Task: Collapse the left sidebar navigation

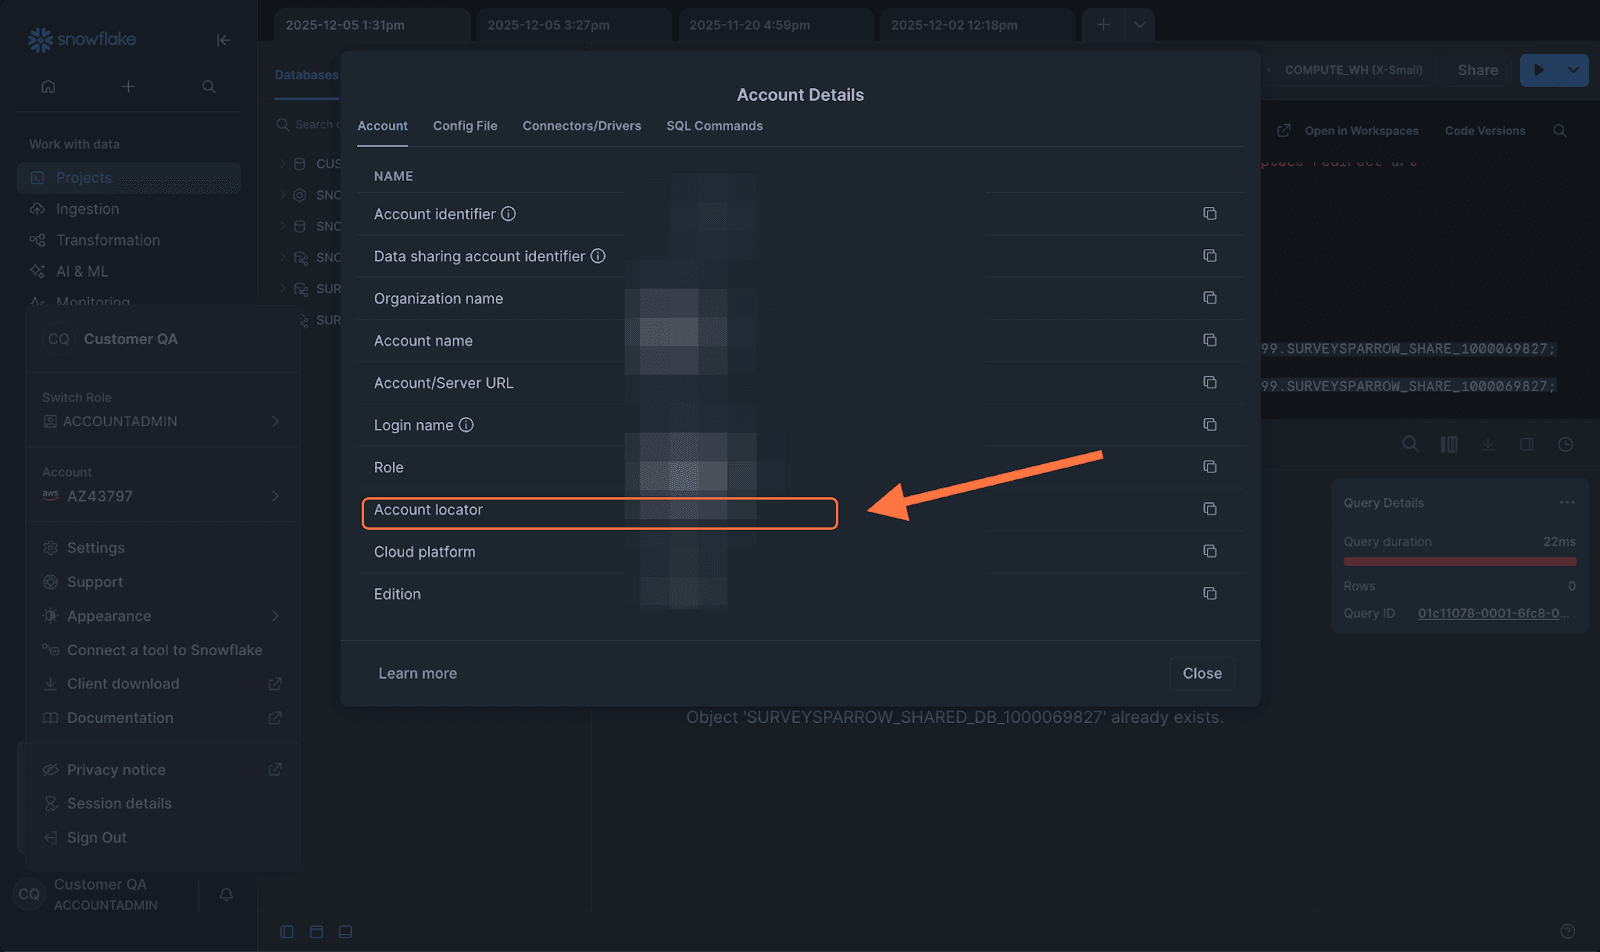Action: coord(223,40)
